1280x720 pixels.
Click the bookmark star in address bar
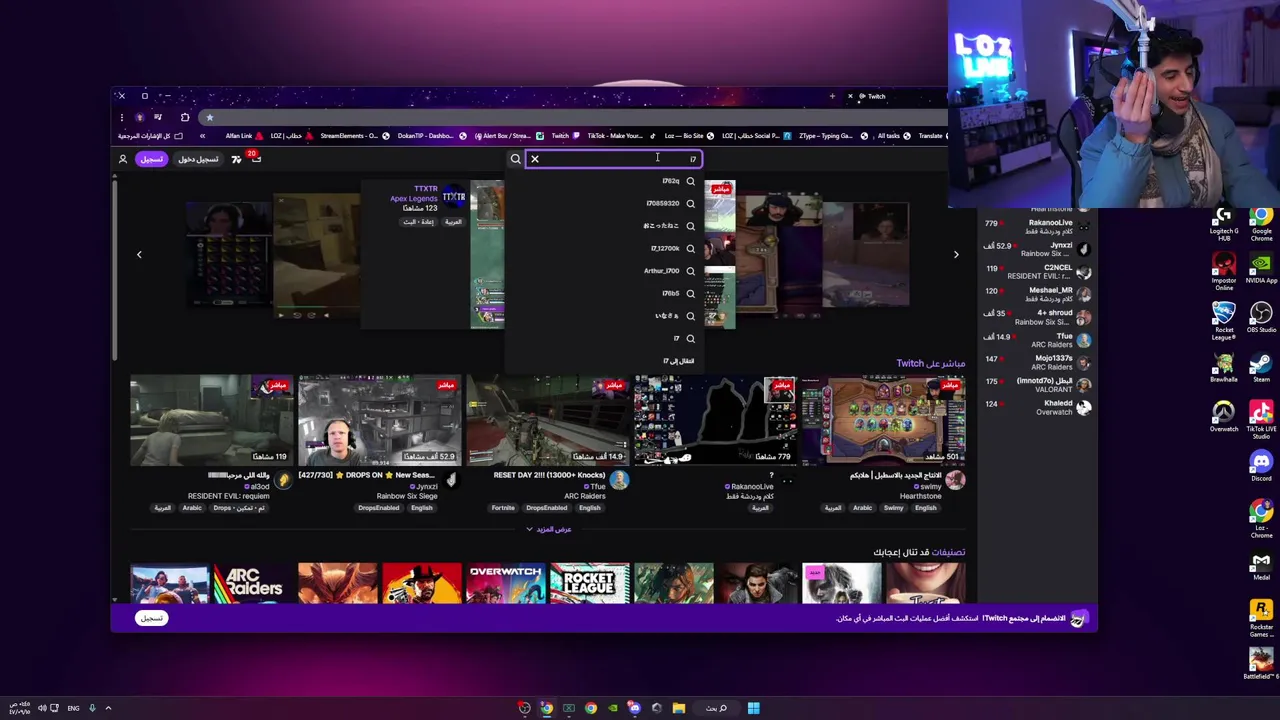(x=209, y=117)
